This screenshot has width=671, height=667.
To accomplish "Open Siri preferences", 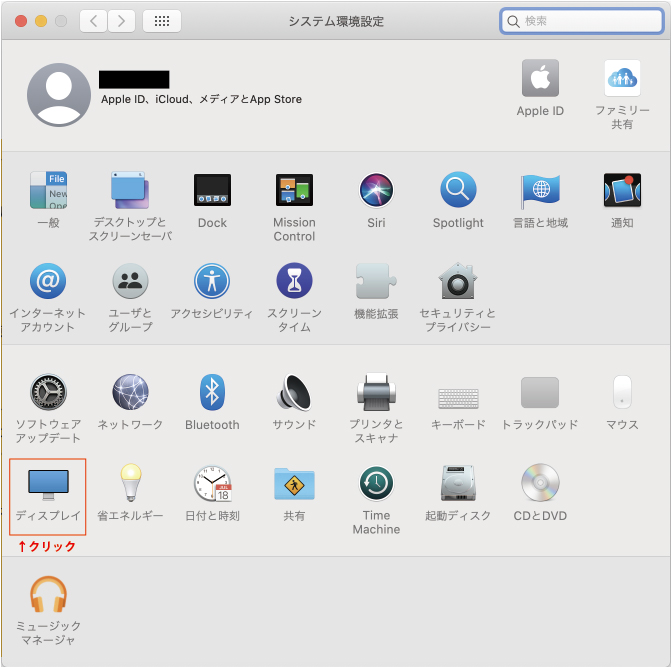I will pos(376,190).
